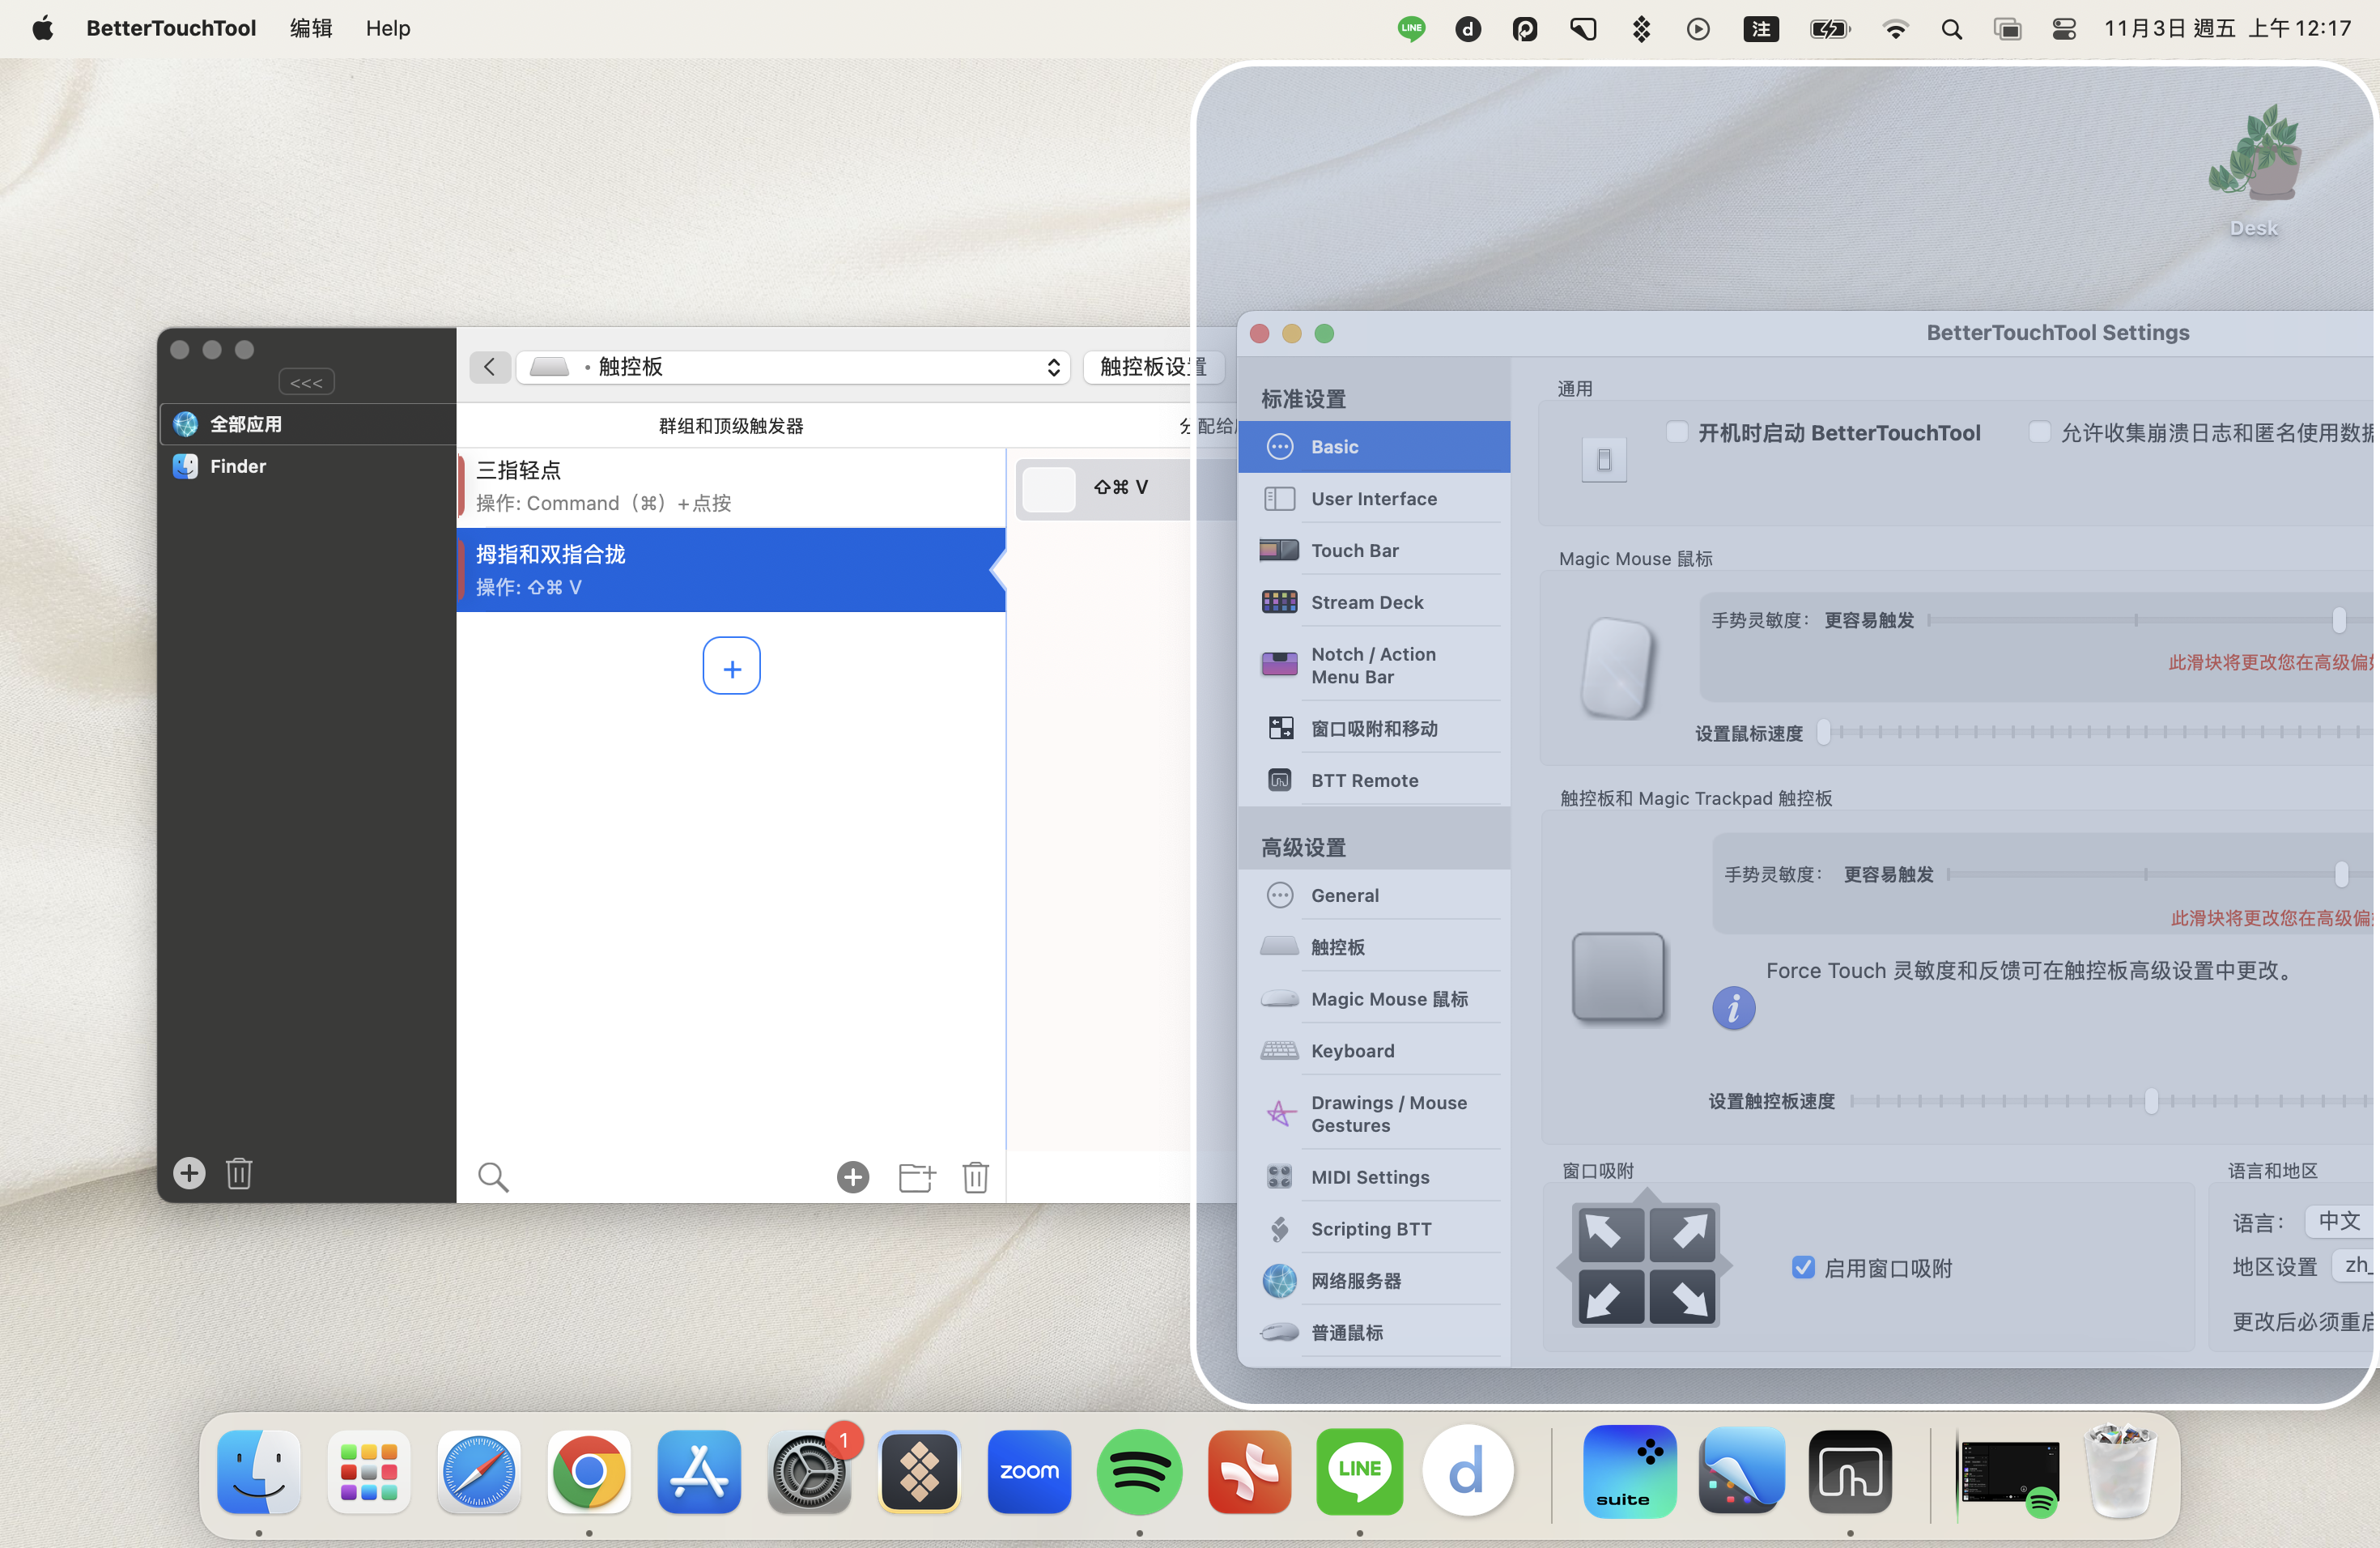This screenshot has width=2380, height=1548.
Task: Select the 拇指和双指合拢 trigger row
Action: point(731,570)
